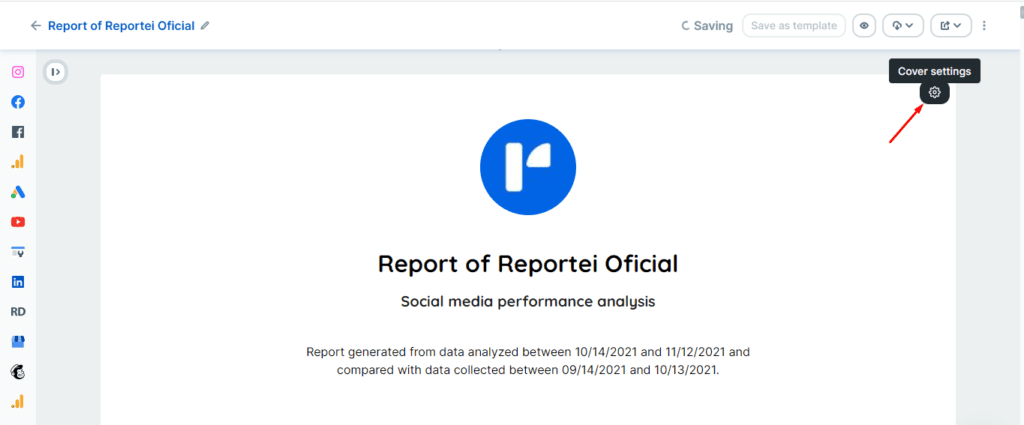Select Social media performance analysis subtitle
Screen dimensions: 1024x425
tap(528, 302)
